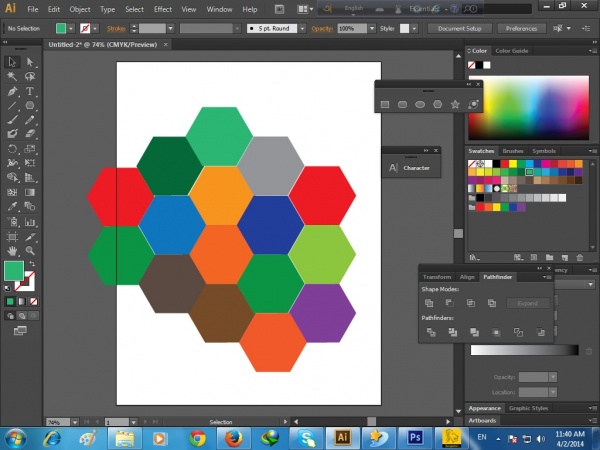Select the Direct Selection tool
600x450 pixels.
point(30,62)
